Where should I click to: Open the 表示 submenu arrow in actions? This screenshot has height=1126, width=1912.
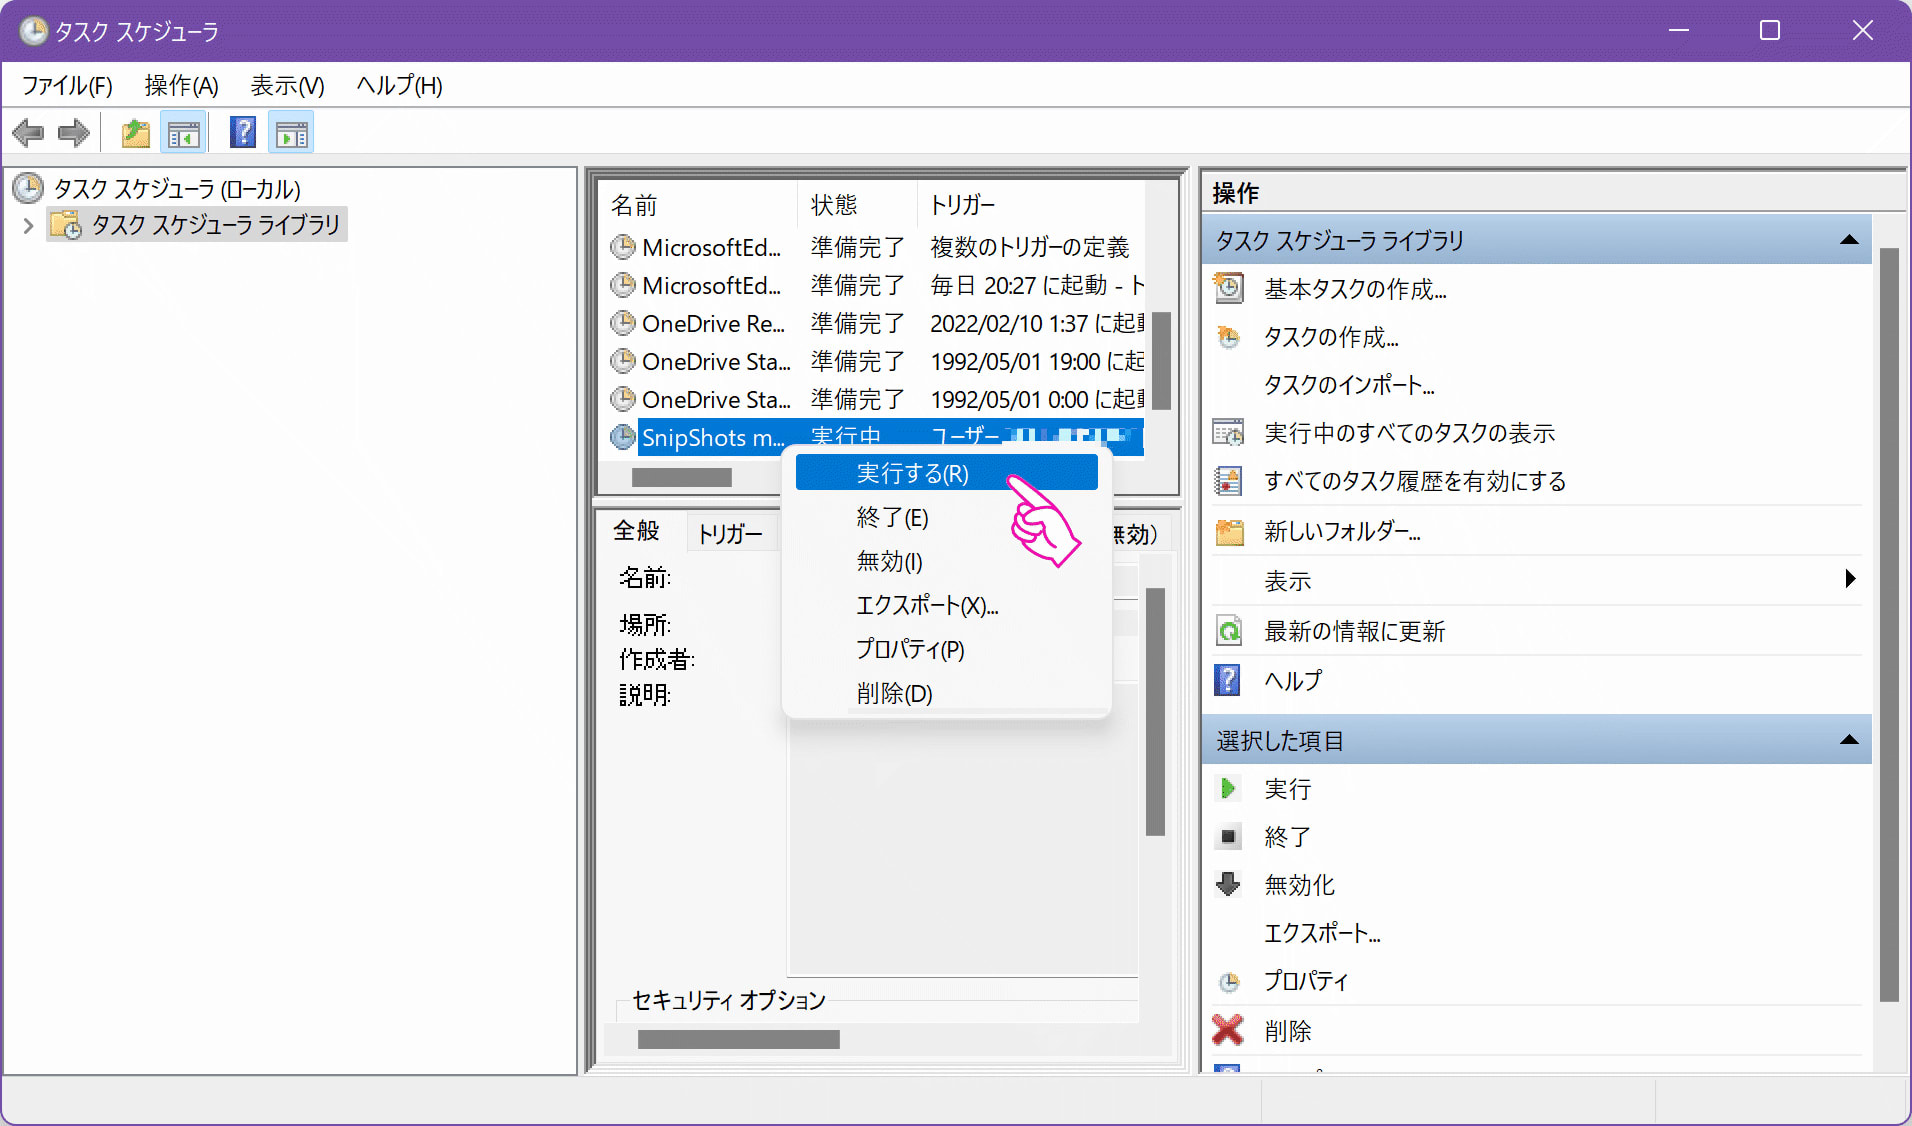click(x=1850, y=579)
